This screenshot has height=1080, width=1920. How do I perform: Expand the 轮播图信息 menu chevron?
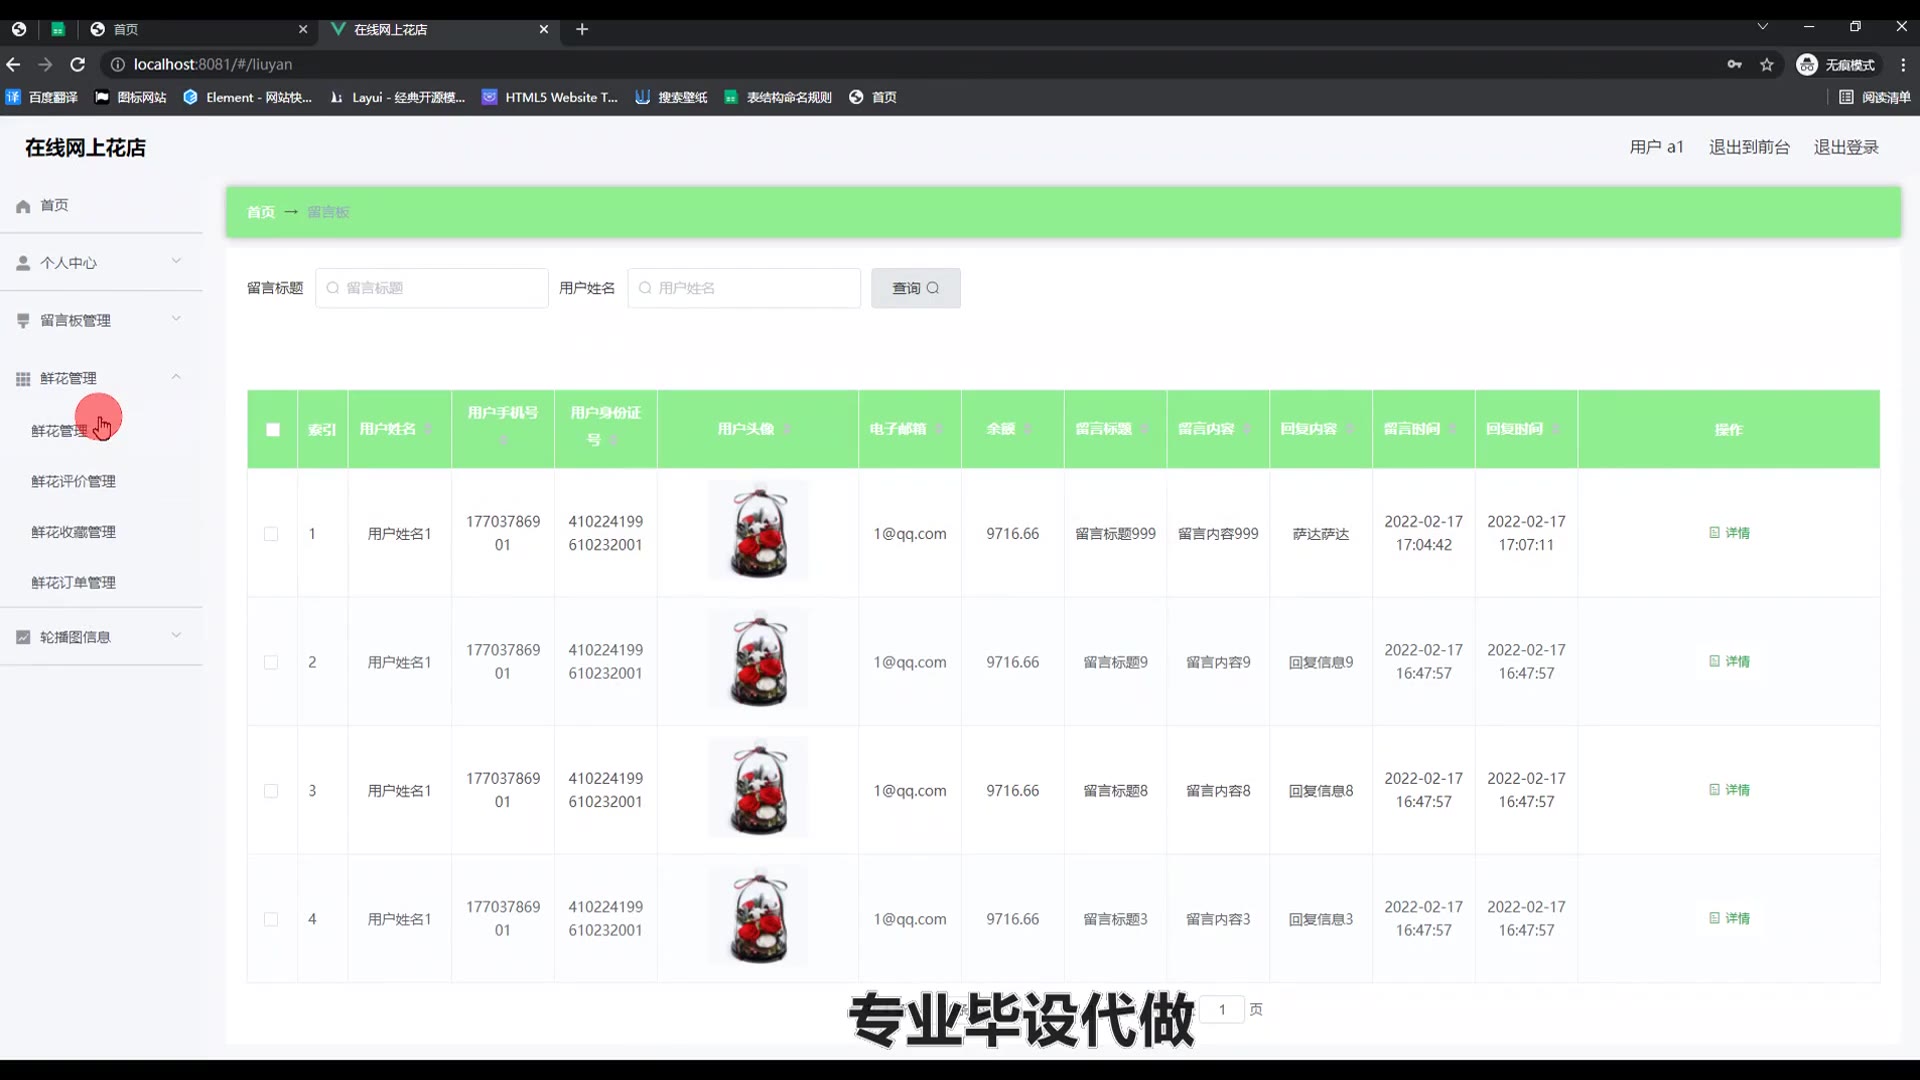[176, 635]
